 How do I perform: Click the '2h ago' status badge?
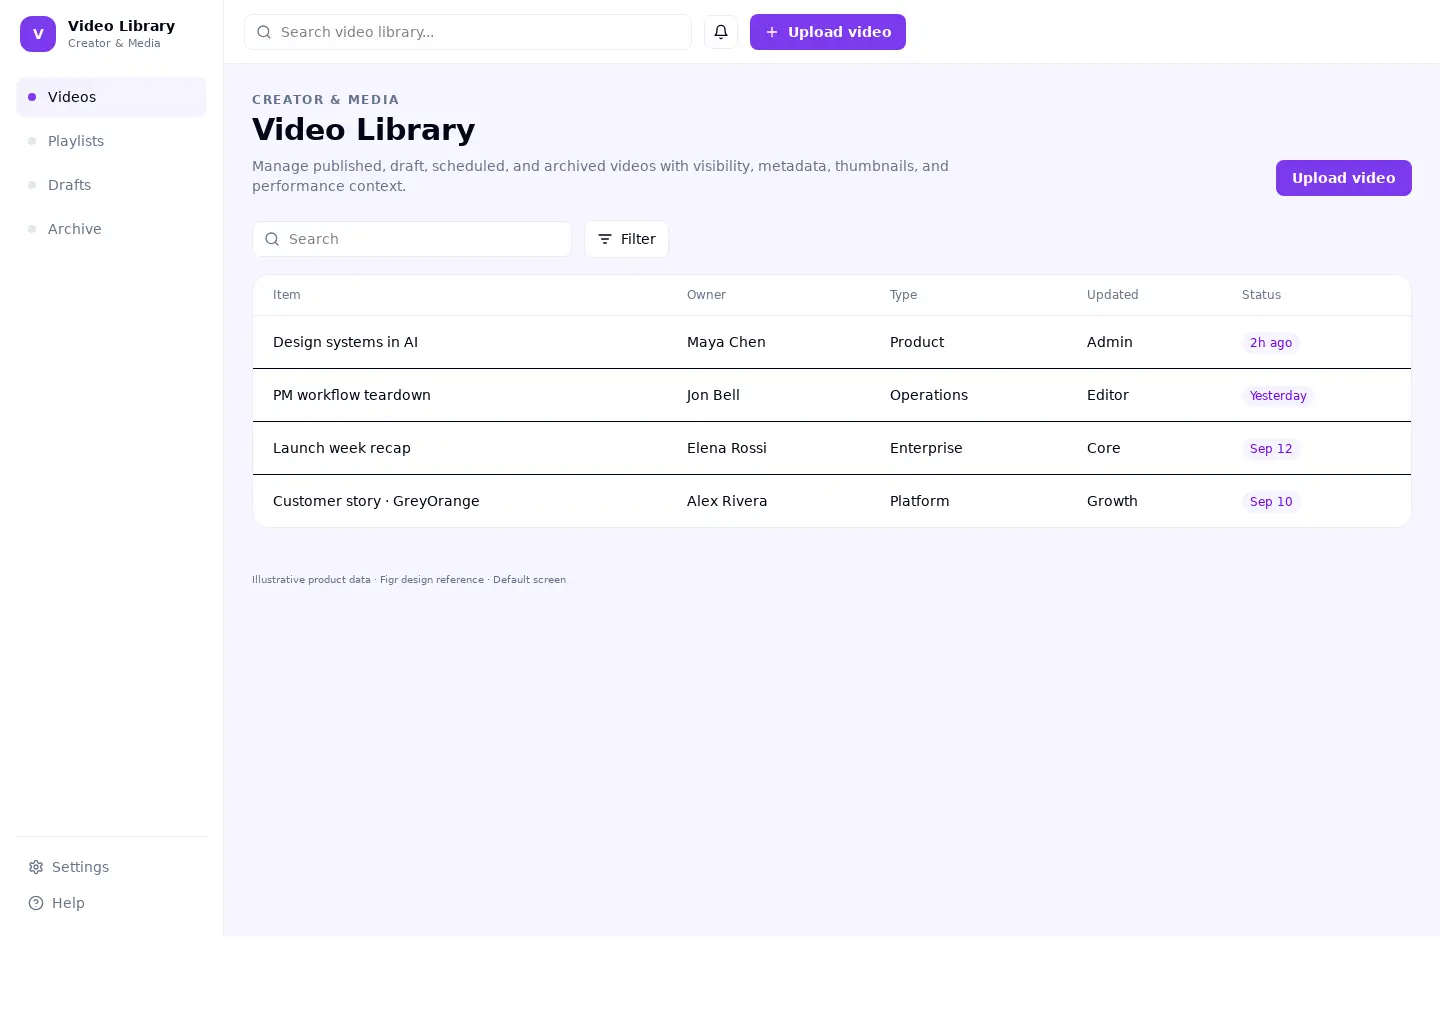[x=1271, y=343]
